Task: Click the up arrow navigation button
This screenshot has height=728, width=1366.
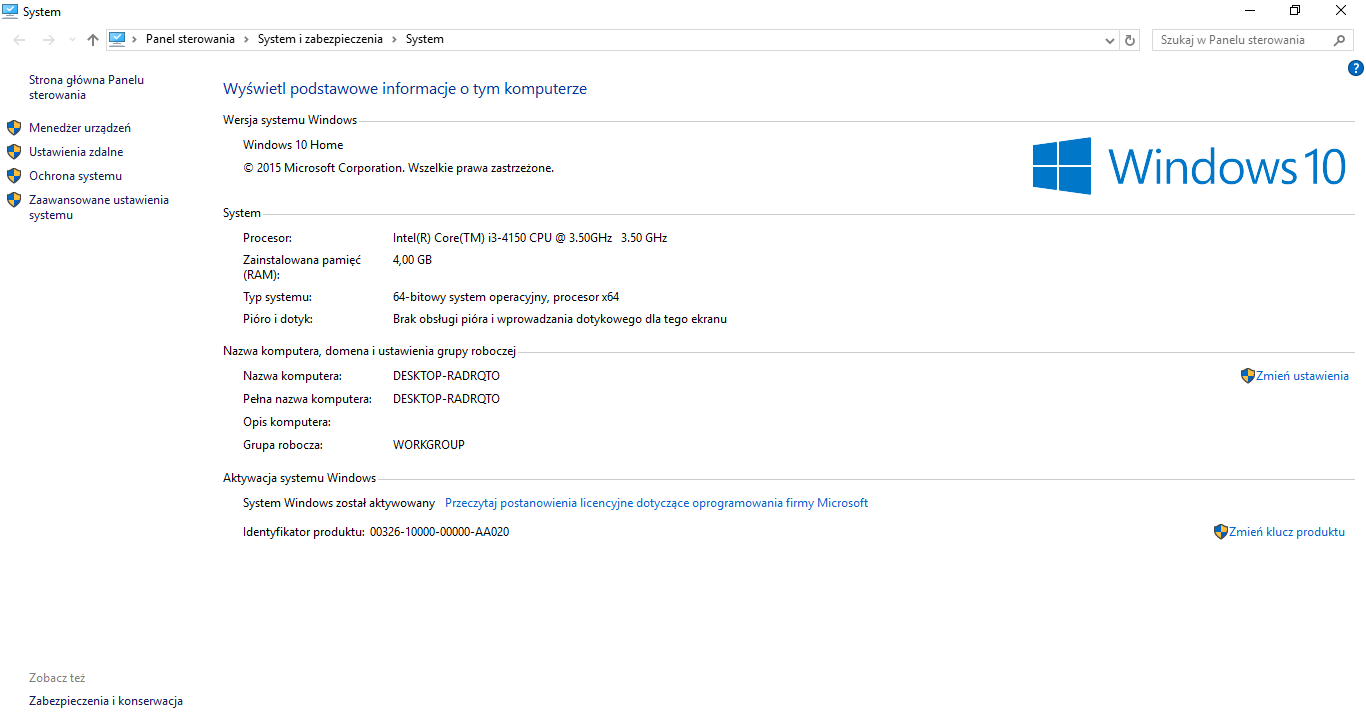Action: click(93, 40)
